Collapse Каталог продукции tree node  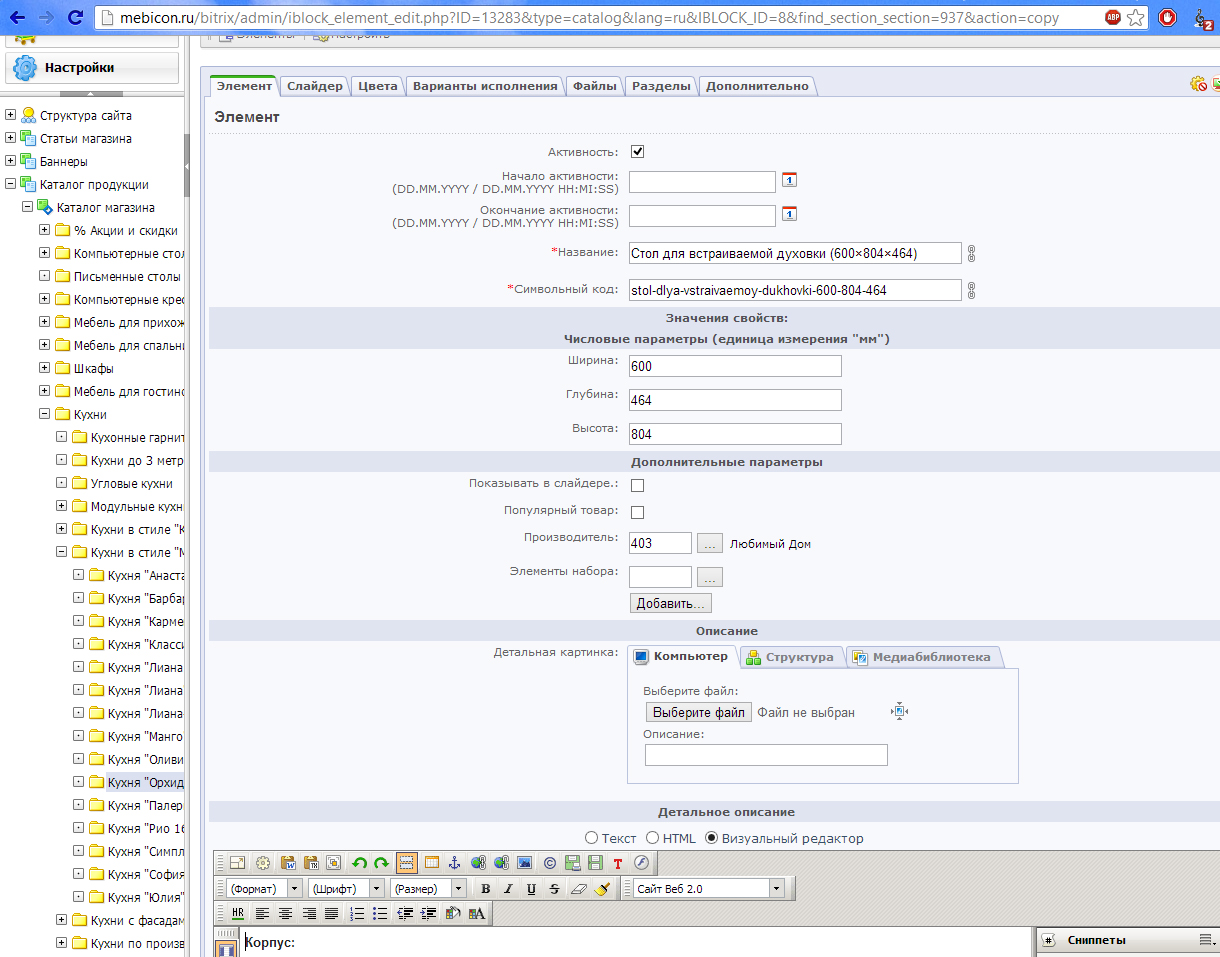coord(10,184)
